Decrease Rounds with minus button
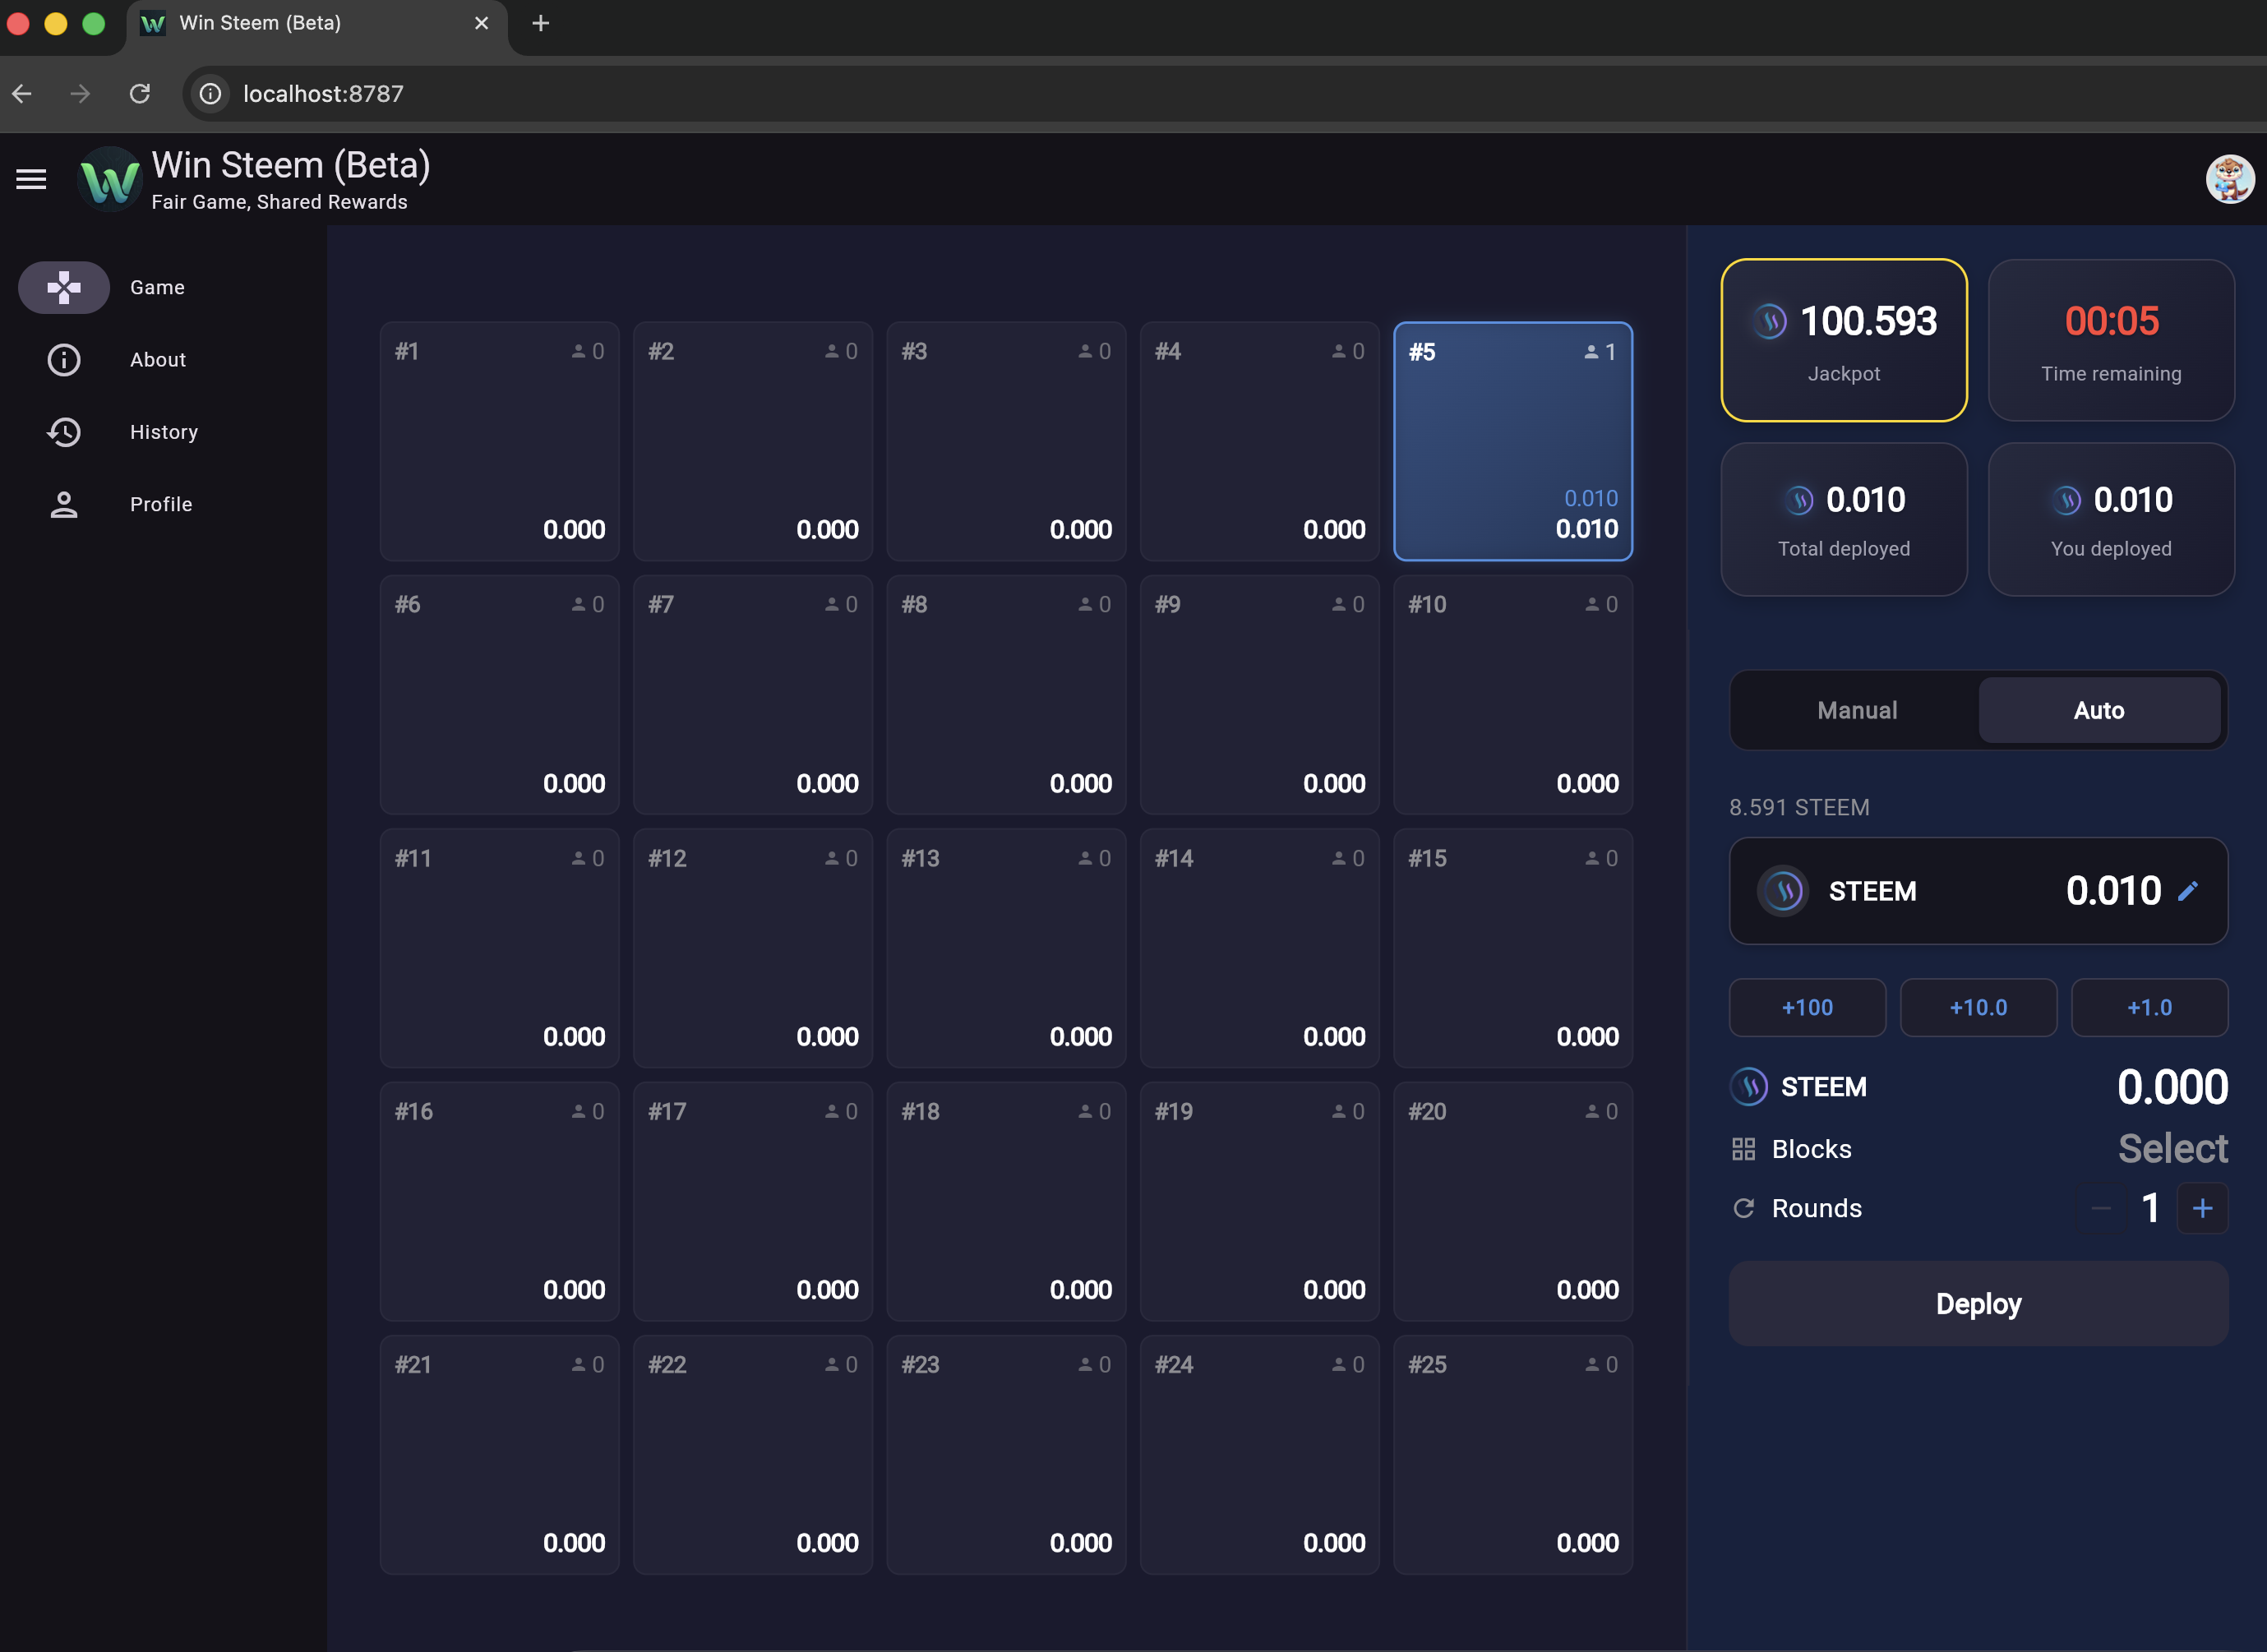 (2100, 1208)
